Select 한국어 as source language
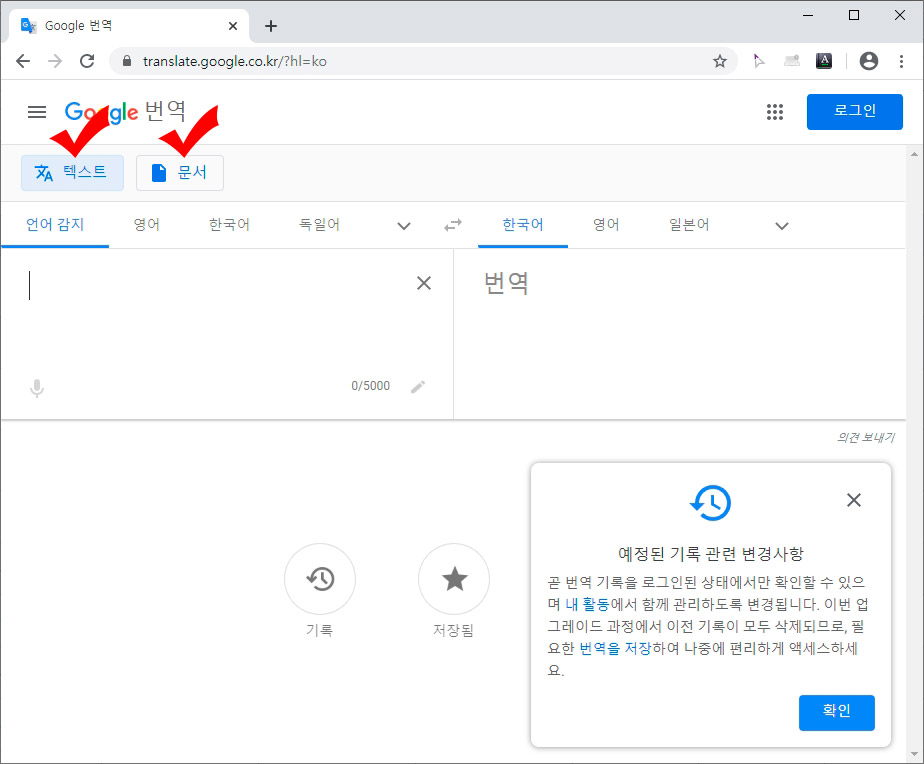Screen dimensions: 924x764 pos(229,225)
